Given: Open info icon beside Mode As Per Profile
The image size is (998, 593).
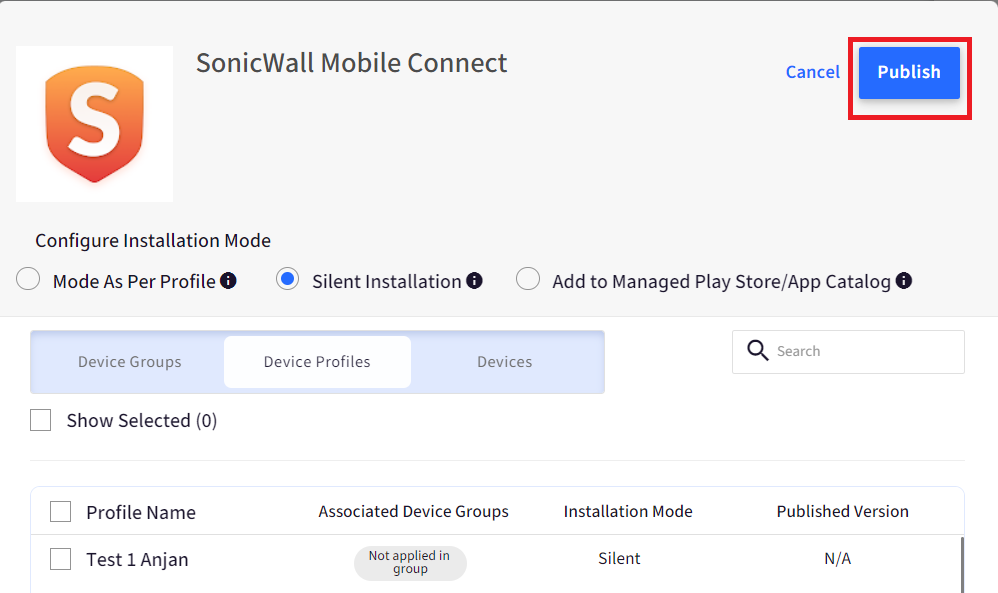Looking at the screenshot, I should 228,281.
